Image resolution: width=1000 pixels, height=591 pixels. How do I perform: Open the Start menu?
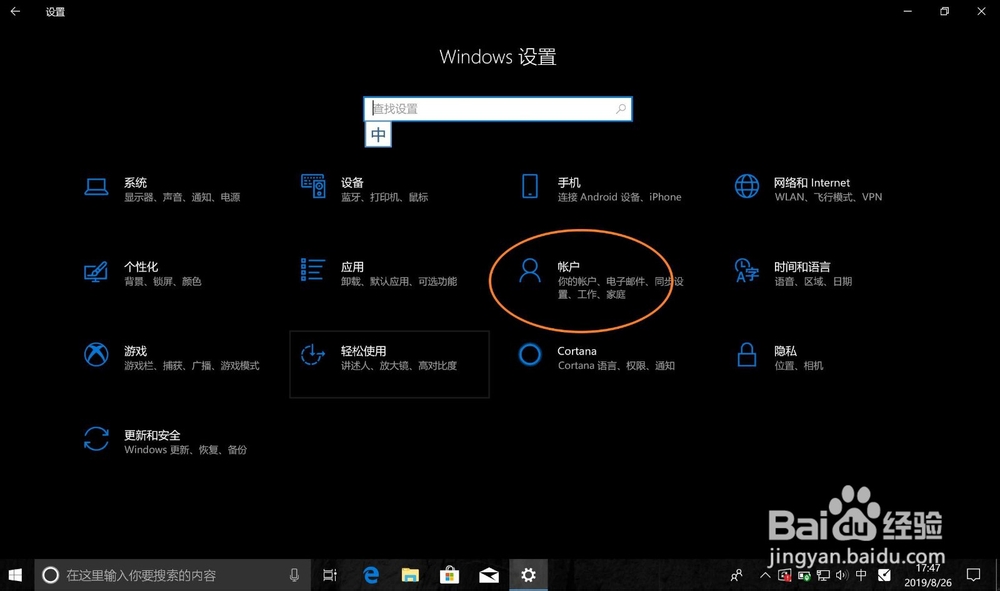15,575
